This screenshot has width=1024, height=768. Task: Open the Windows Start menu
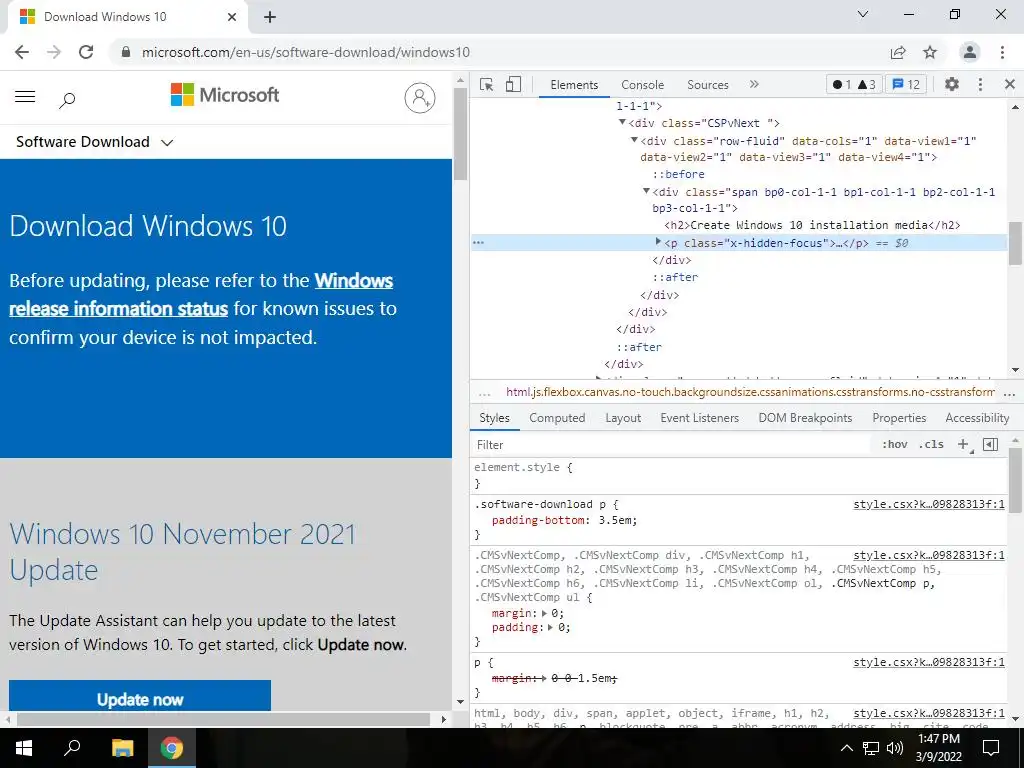[24, 748]
